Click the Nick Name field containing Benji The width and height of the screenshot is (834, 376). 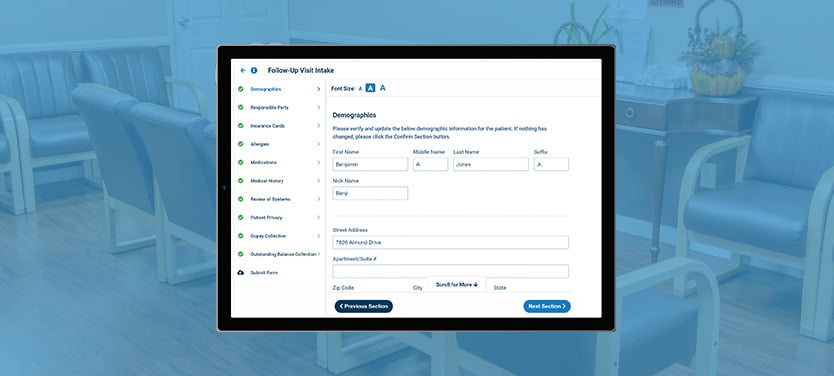tap(370, 193)
